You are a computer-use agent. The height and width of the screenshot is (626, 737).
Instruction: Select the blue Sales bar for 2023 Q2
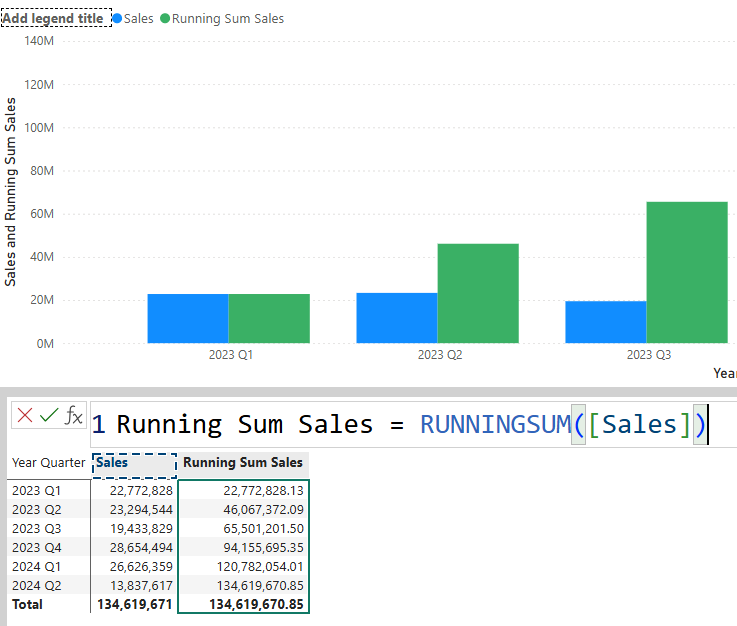point(397,318)
